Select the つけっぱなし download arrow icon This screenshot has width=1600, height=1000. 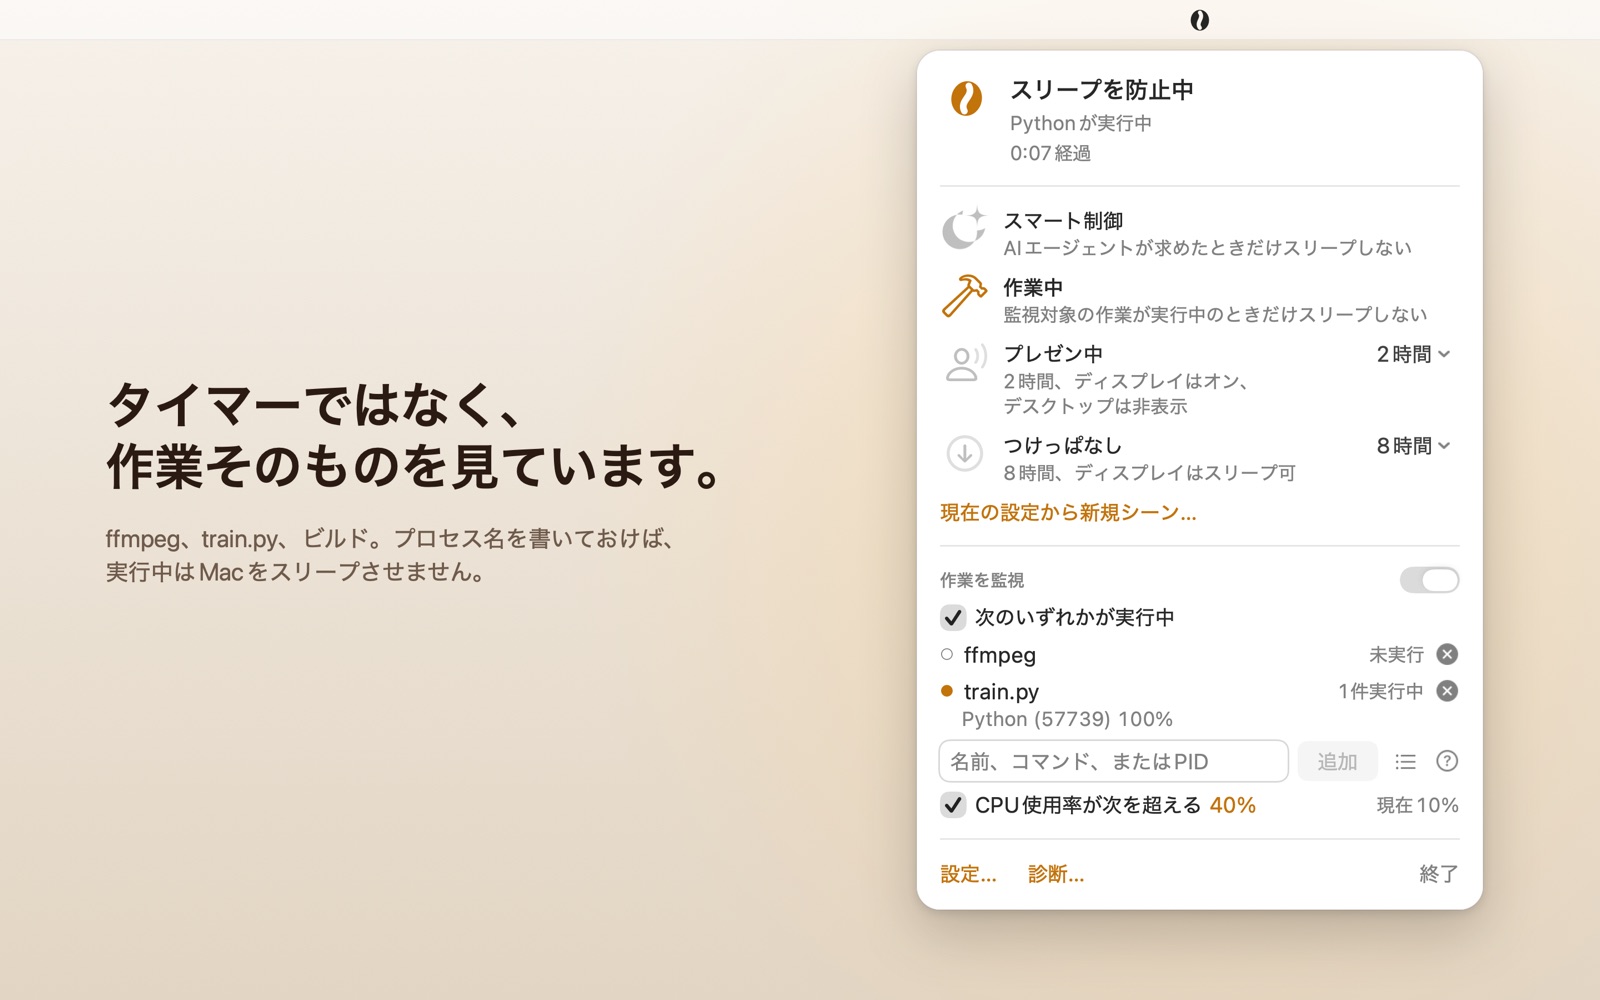964,453
